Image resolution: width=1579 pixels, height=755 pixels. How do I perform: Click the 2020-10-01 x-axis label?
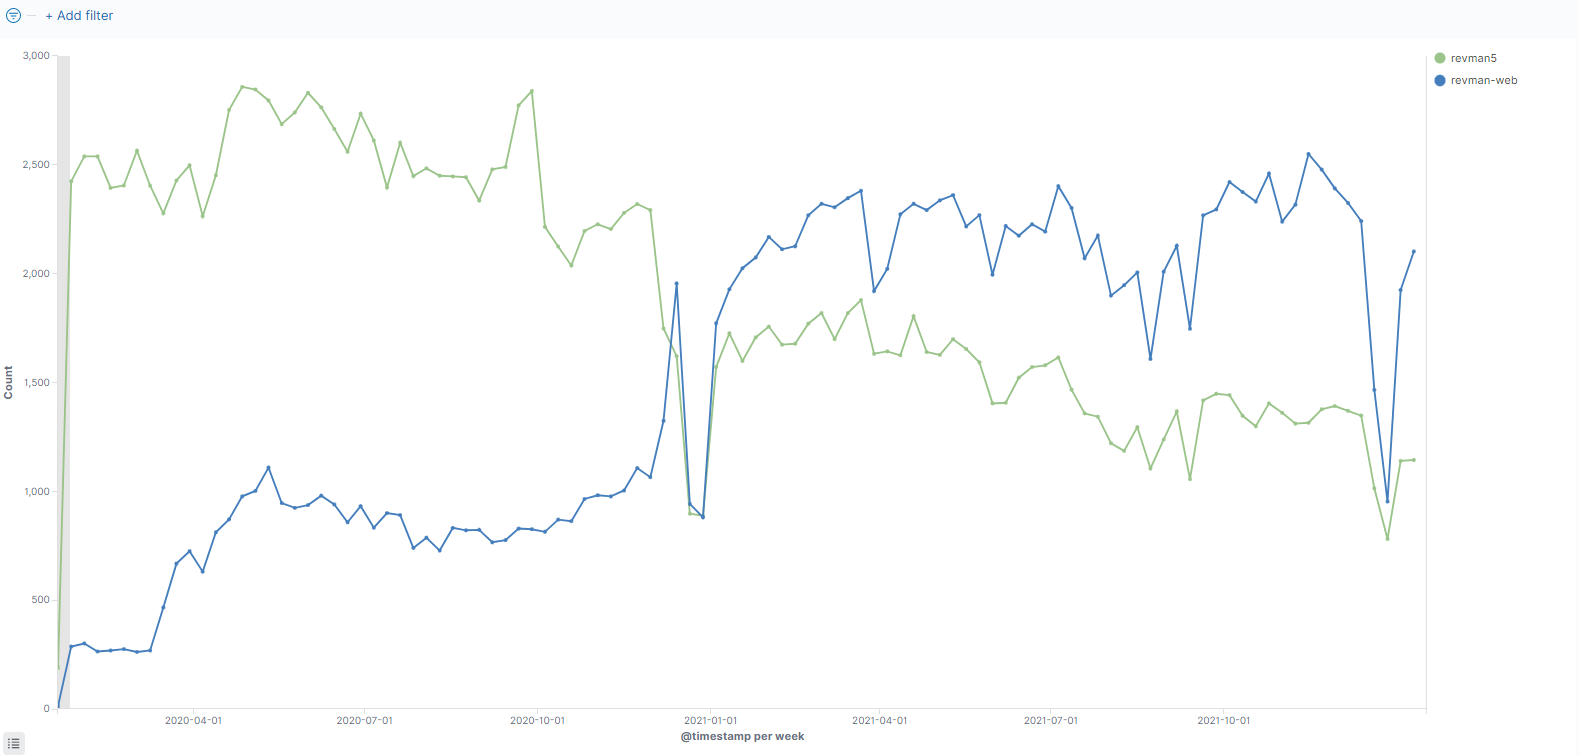pyautogui.click(x=537, y=720)
